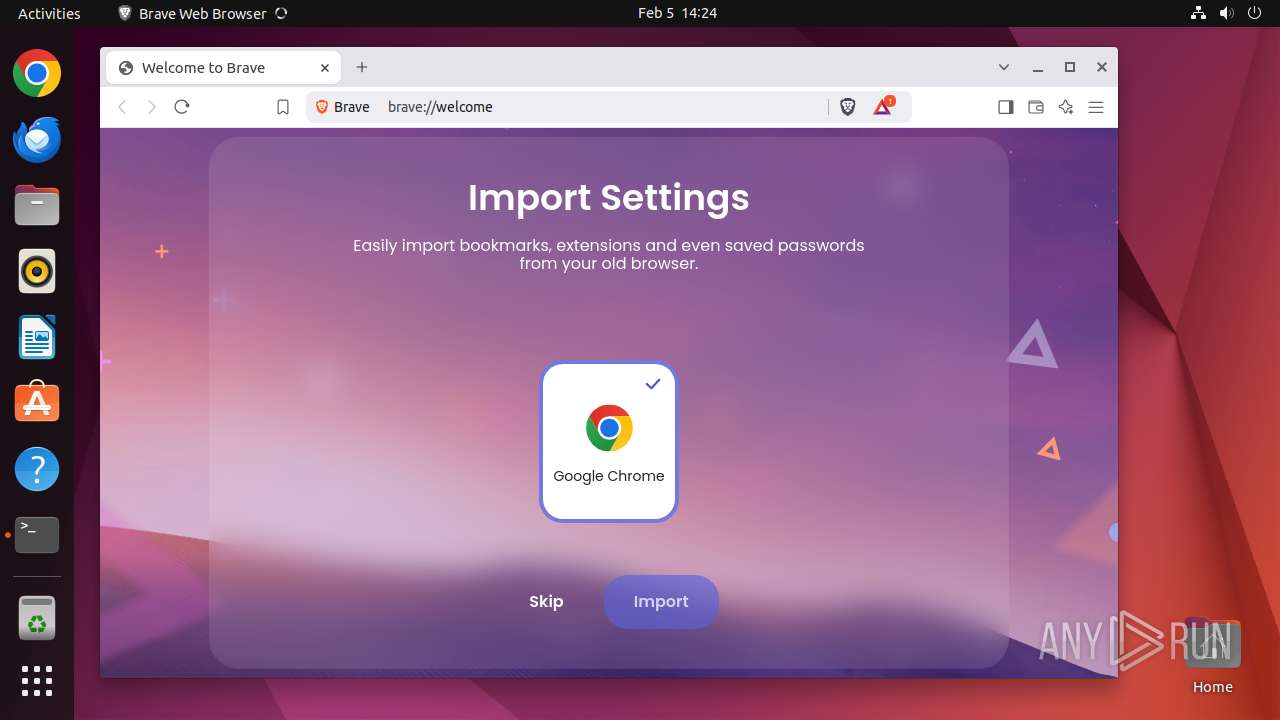Open the Help question mark icon
Viewport: 1280px width, 720px height.
point(37,469)
